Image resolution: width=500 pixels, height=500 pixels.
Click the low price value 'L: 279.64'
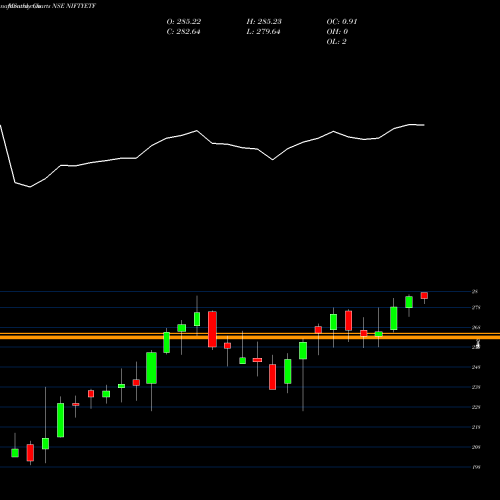pos(263,32)
